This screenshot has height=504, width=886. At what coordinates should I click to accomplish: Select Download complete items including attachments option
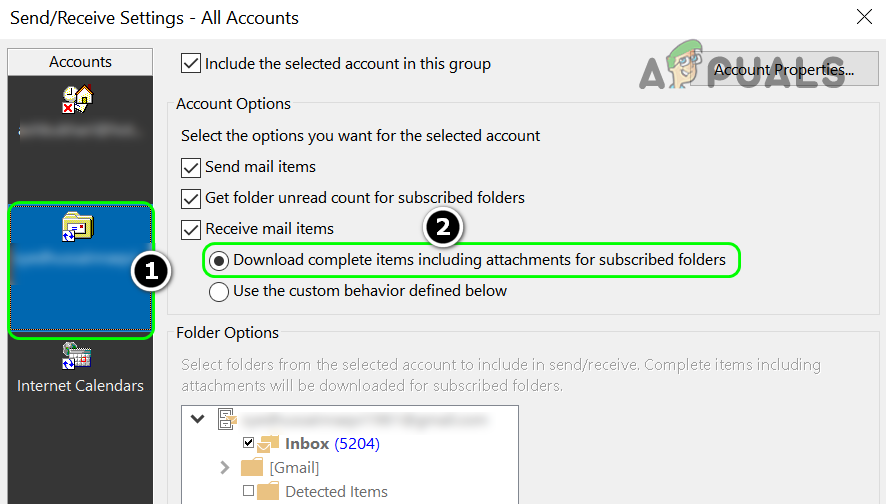218,260
